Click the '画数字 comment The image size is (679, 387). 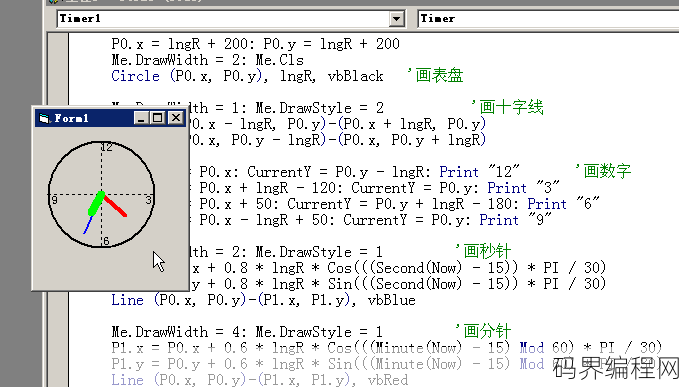coord(603,171)
